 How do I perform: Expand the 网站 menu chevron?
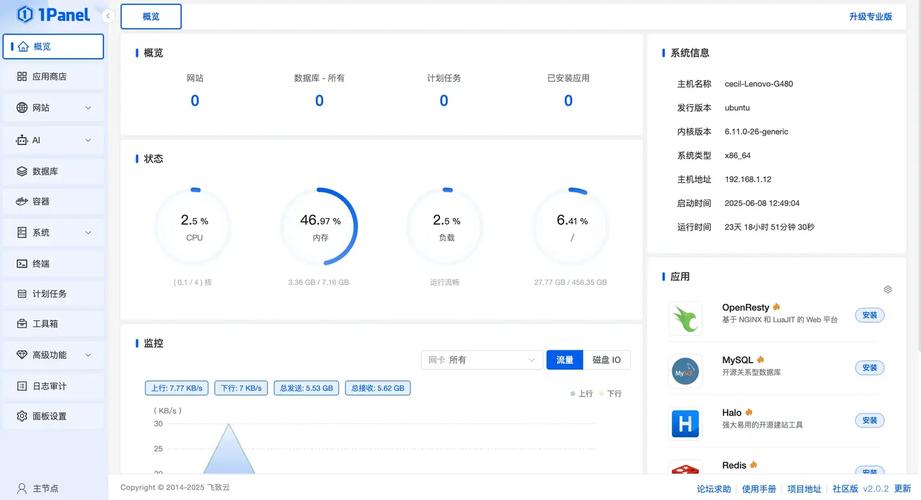[x=88, y=108]
